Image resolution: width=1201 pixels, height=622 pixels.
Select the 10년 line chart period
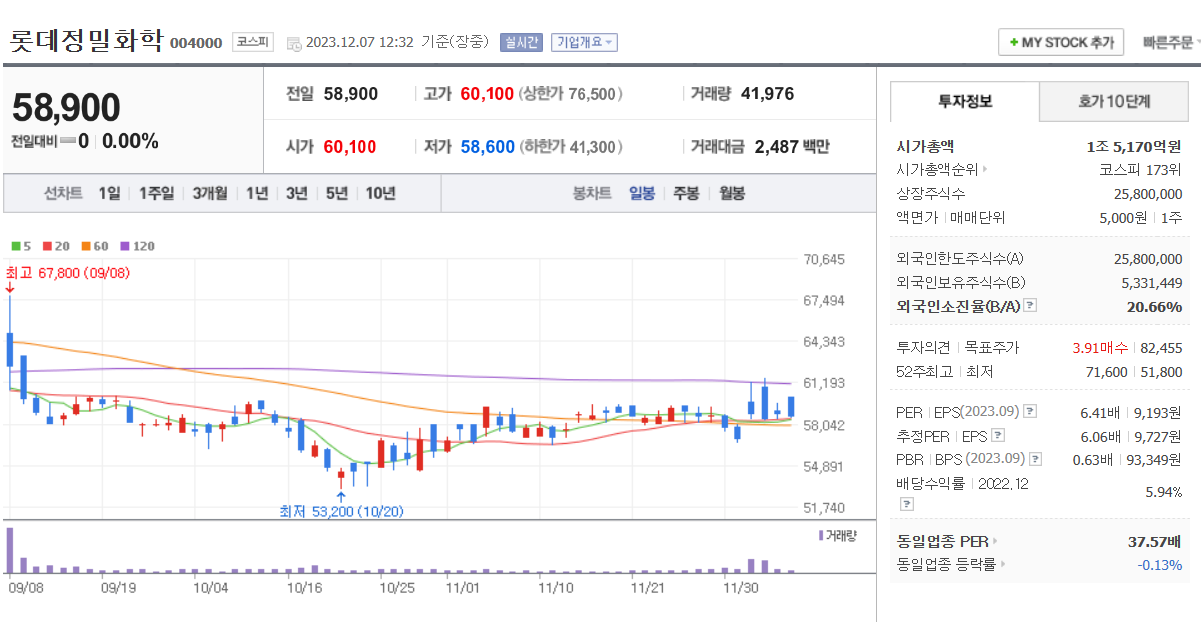(x=380, y=194)
